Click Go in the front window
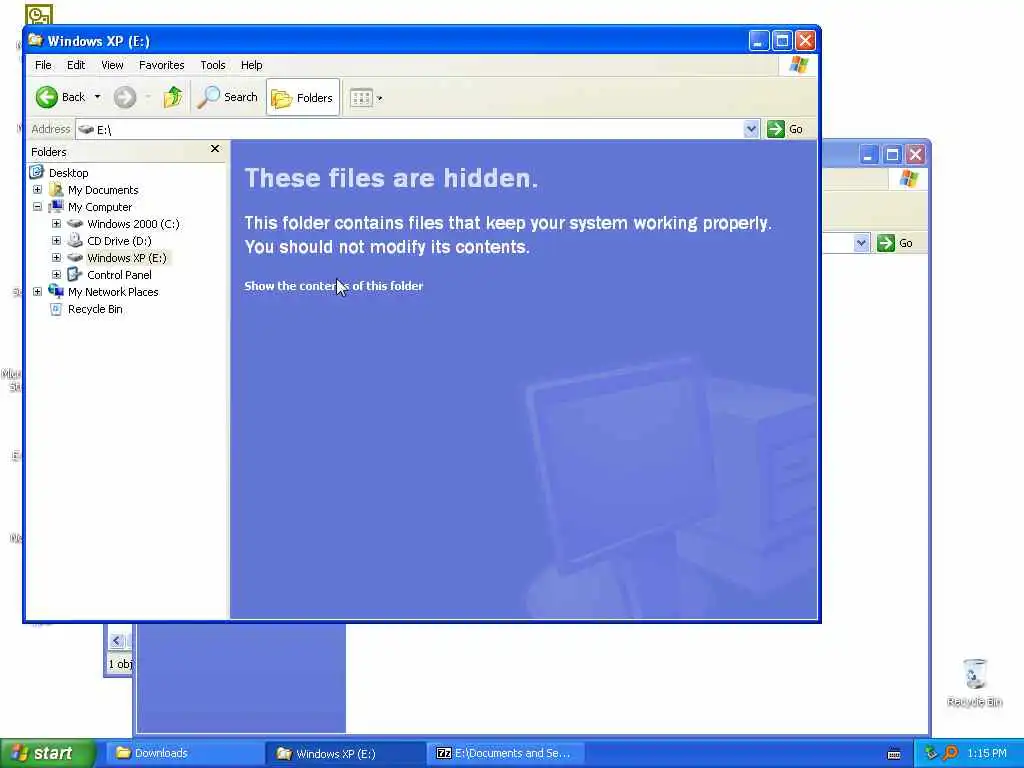The image size is (1024, 768). tap(785, 129)
